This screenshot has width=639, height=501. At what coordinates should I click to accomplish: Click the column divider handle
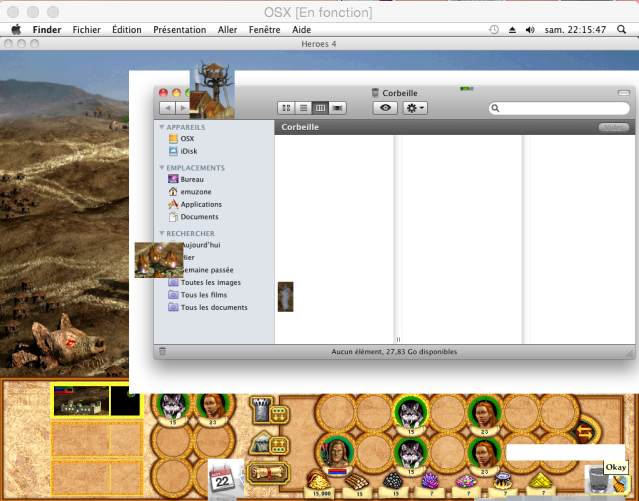pyautogui.click(x=398, y=339)
